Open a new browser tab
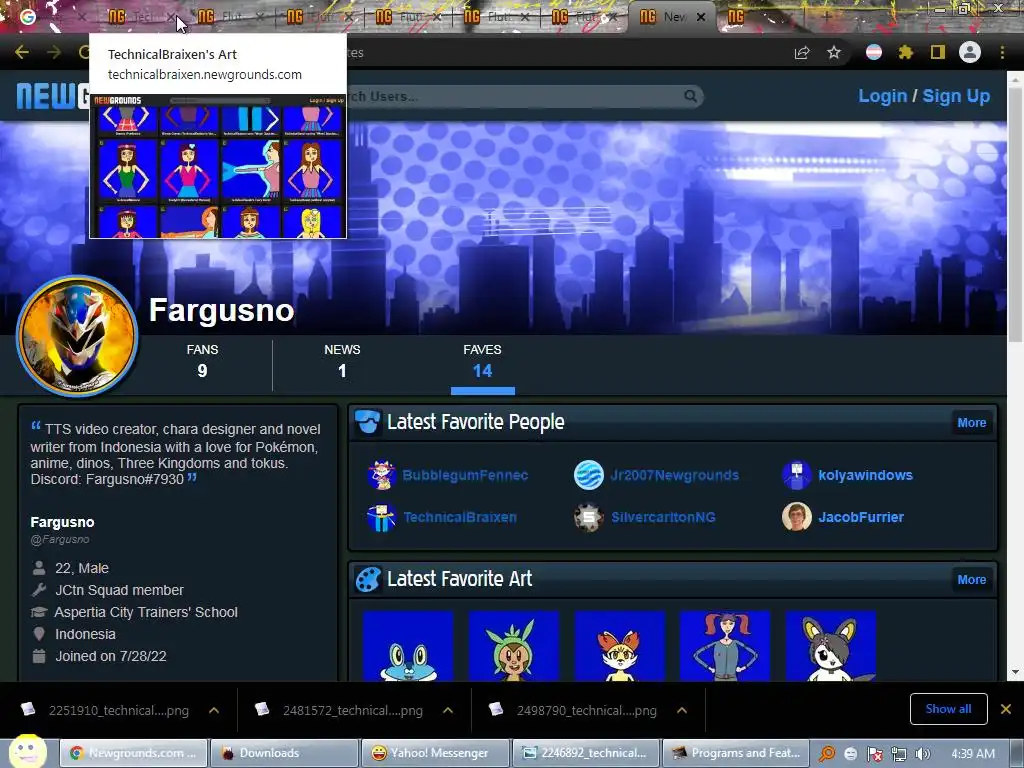 [826, 17]
